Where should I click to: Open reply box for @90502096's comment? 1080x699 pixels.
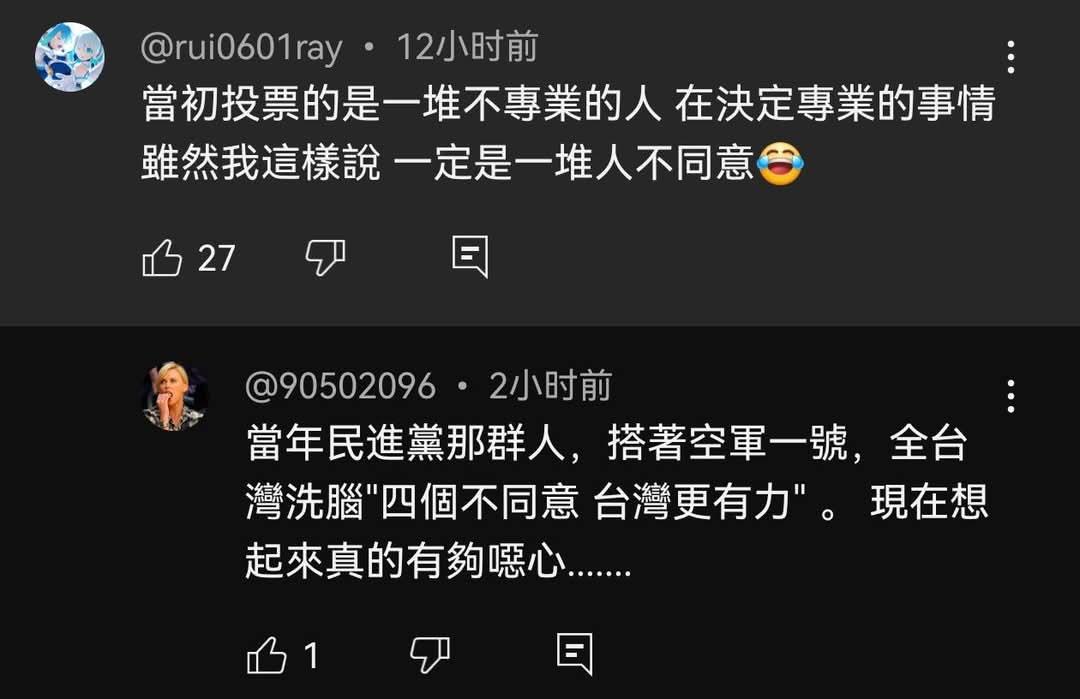coord(574,654)
